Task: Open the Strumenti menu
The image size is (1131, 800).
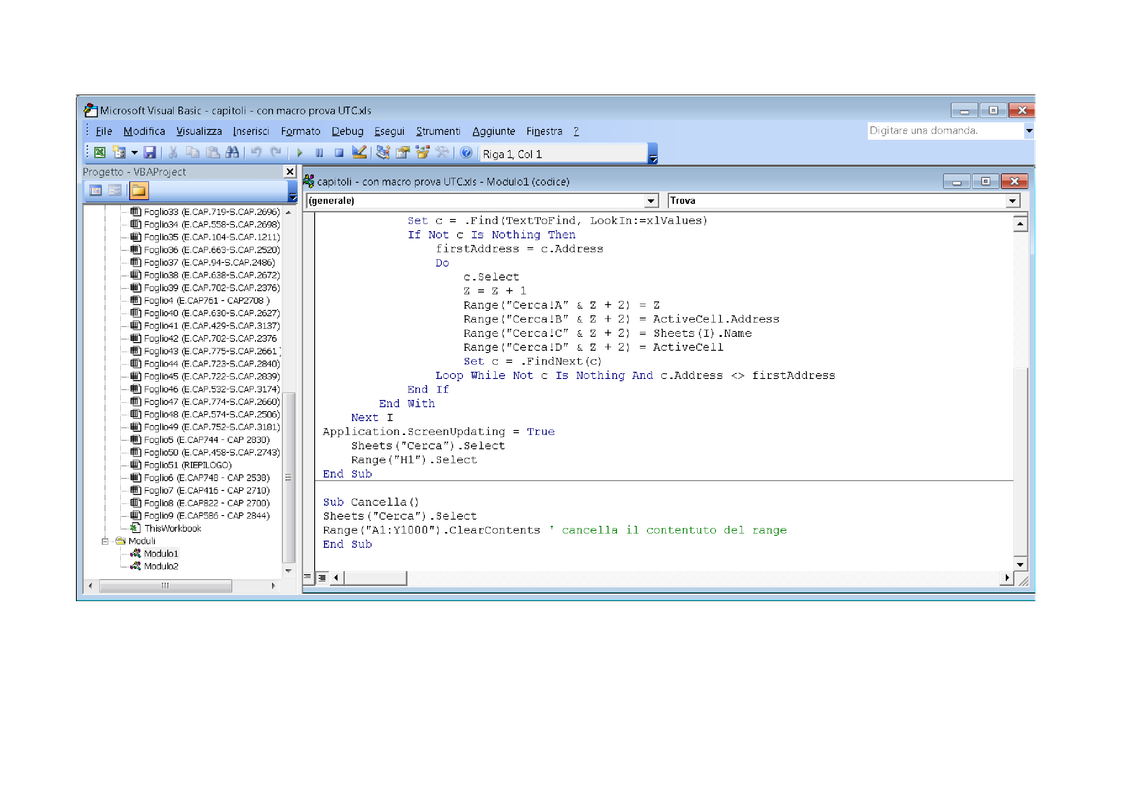Action: pos(438,131)
